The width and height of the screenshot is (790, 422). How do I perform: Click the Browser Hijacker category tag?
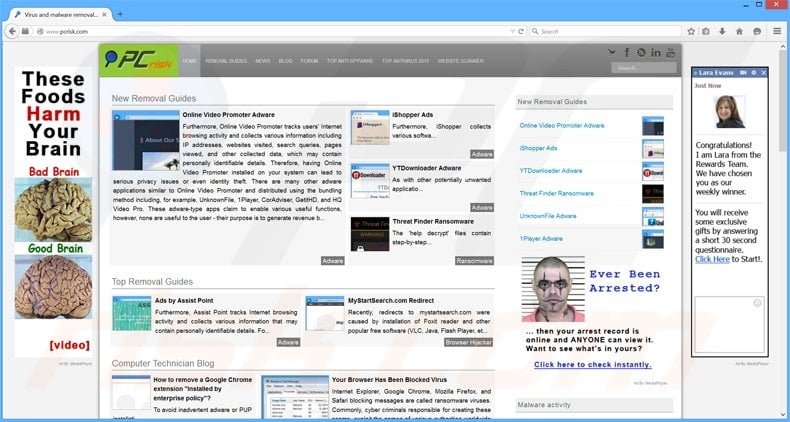[x=469, y=342]
